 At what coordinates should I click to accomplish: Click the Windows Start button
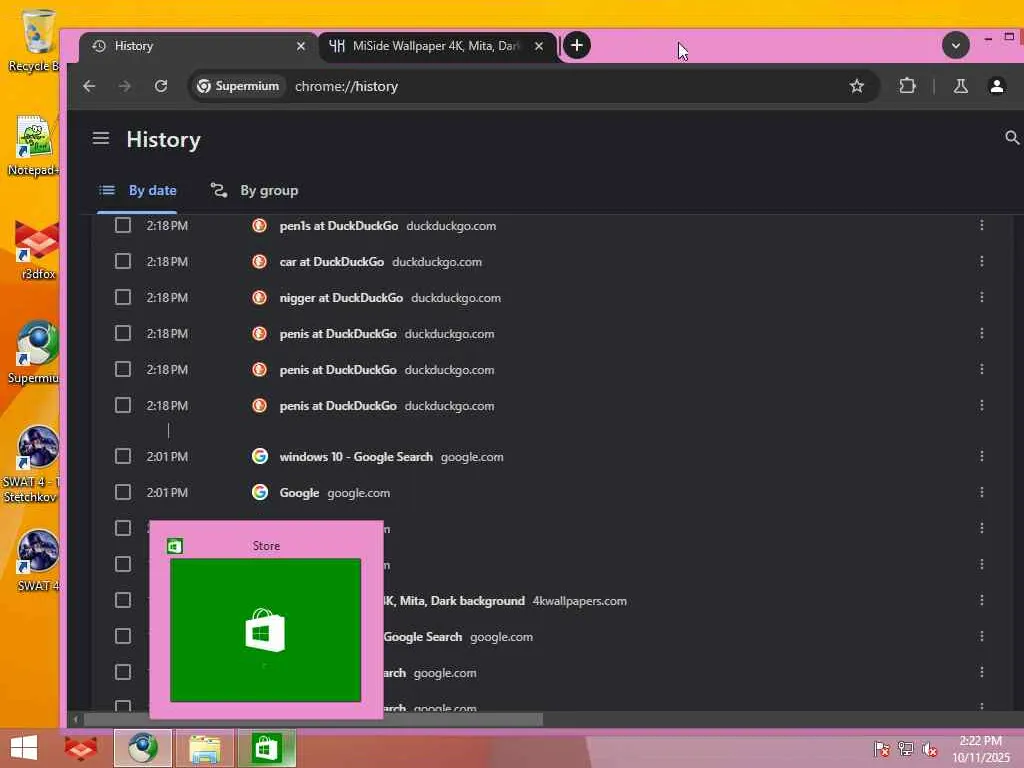24,748
